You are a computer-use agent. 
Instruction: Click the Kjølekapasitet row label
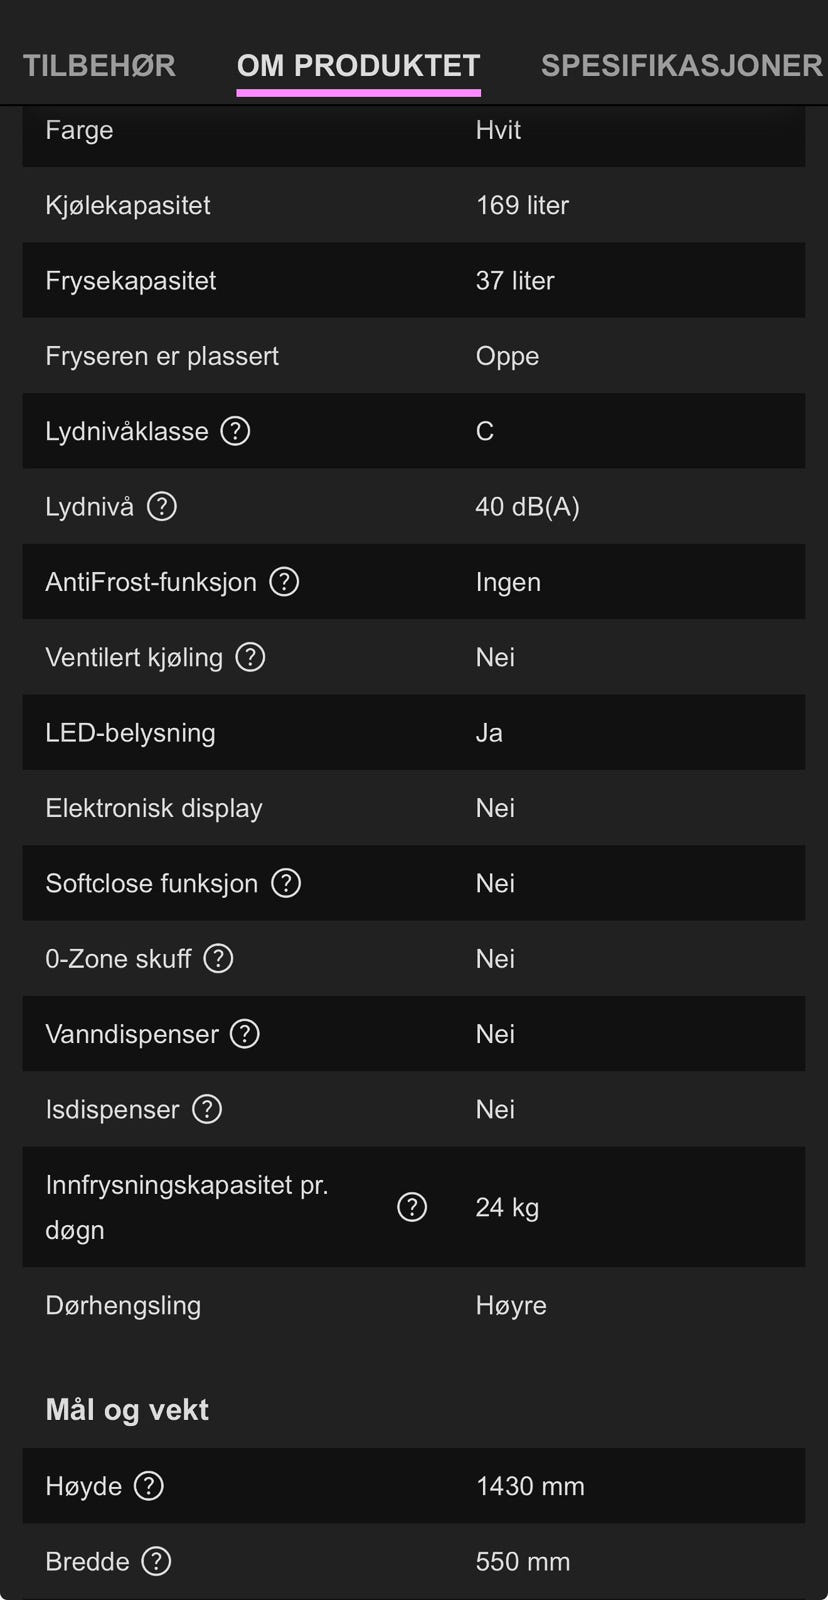[x=128, y=205]
